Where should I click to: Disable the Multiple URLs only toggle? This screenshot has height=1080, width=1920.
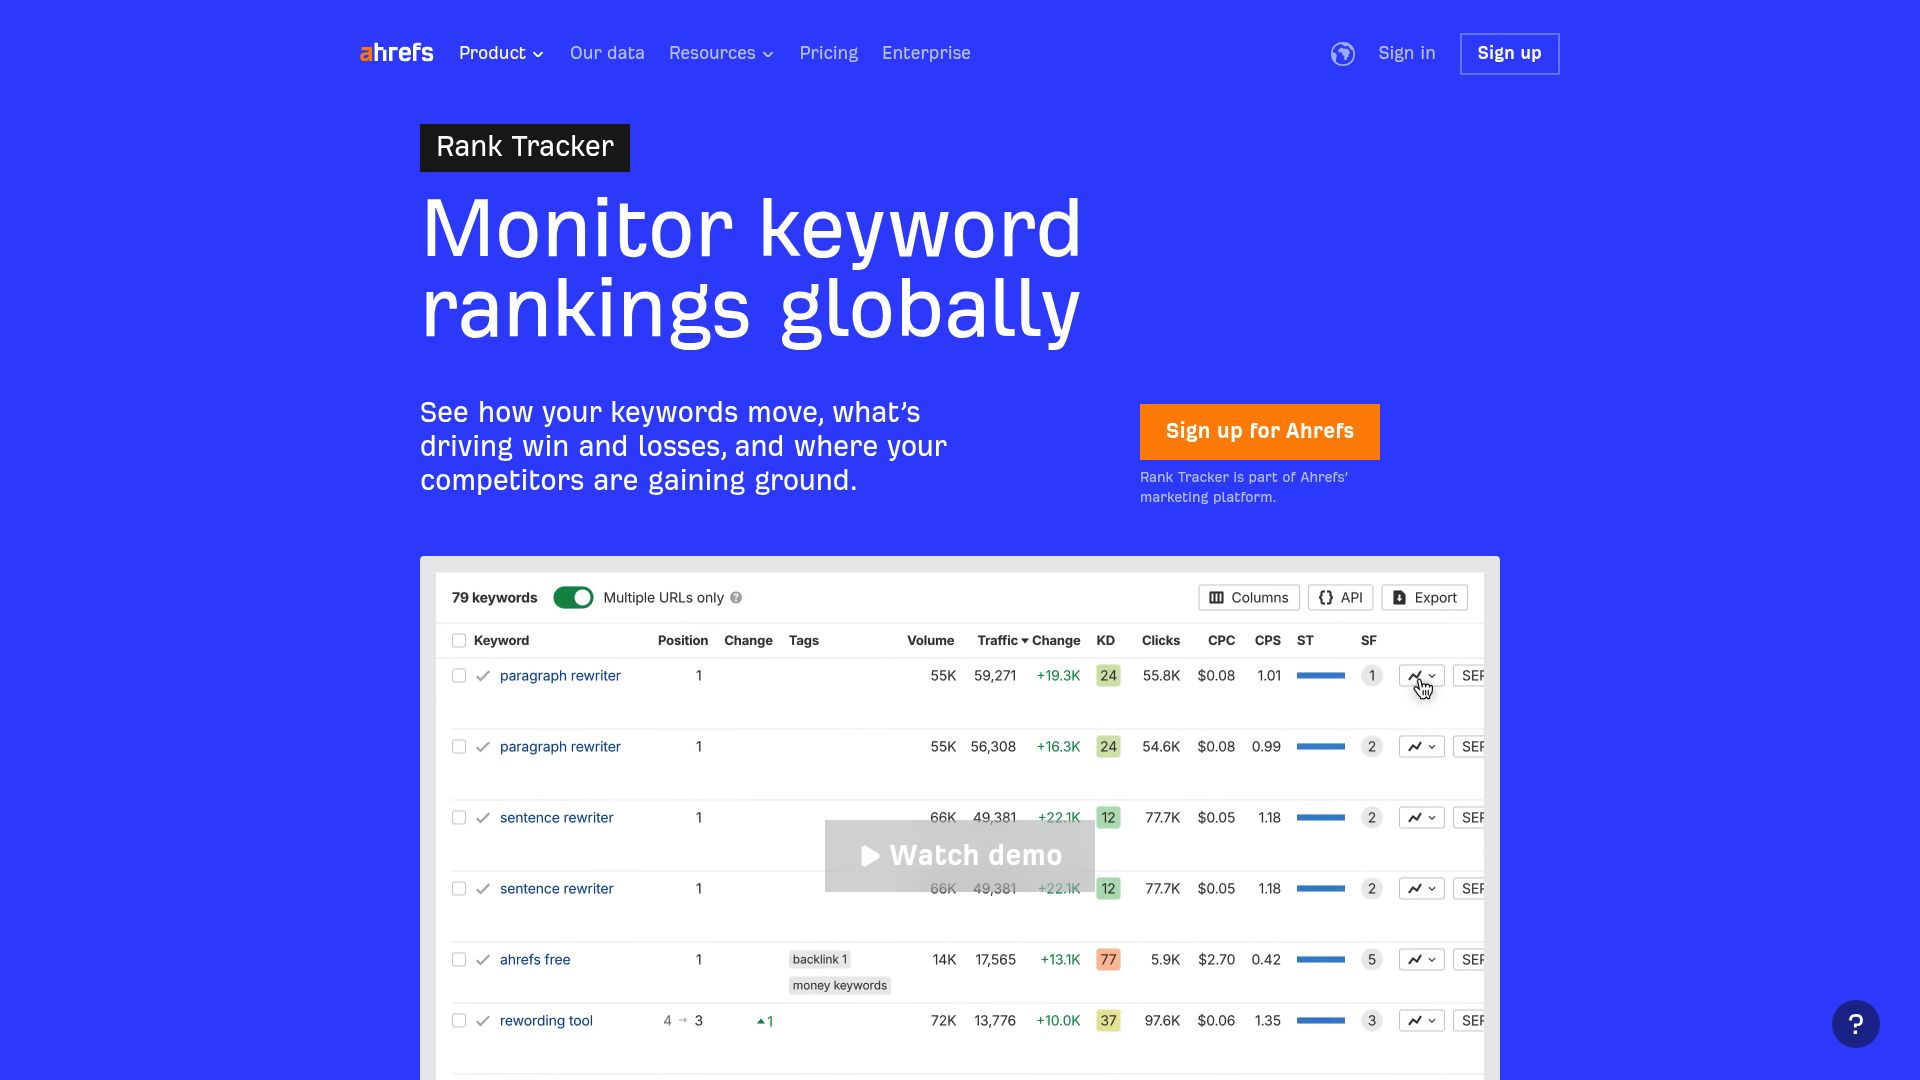(573, 597)
